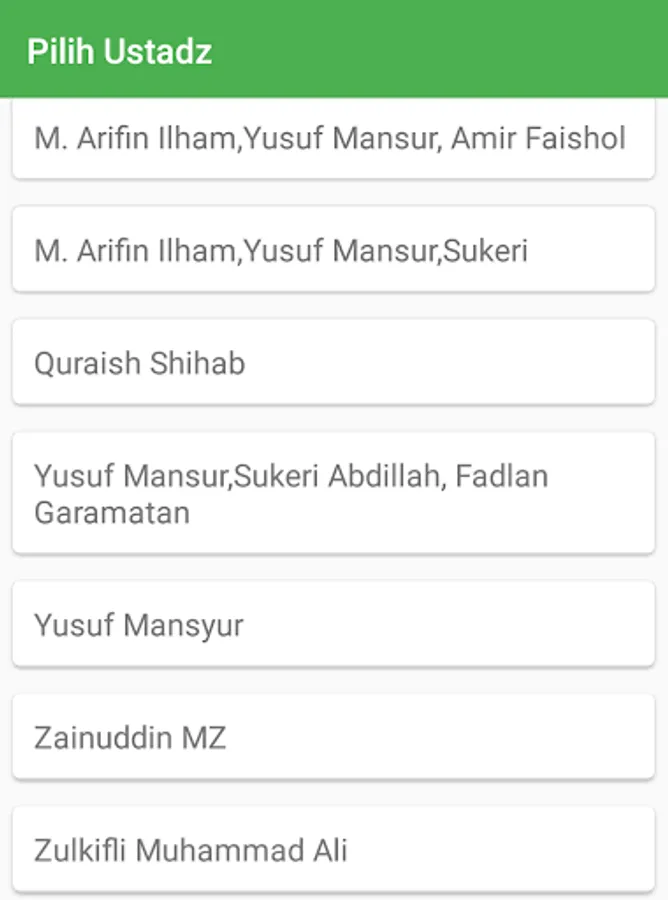Screen dimensions: 668x900
Task: Open the Fadlan Garamatan group entry
Action: point(333,493)
